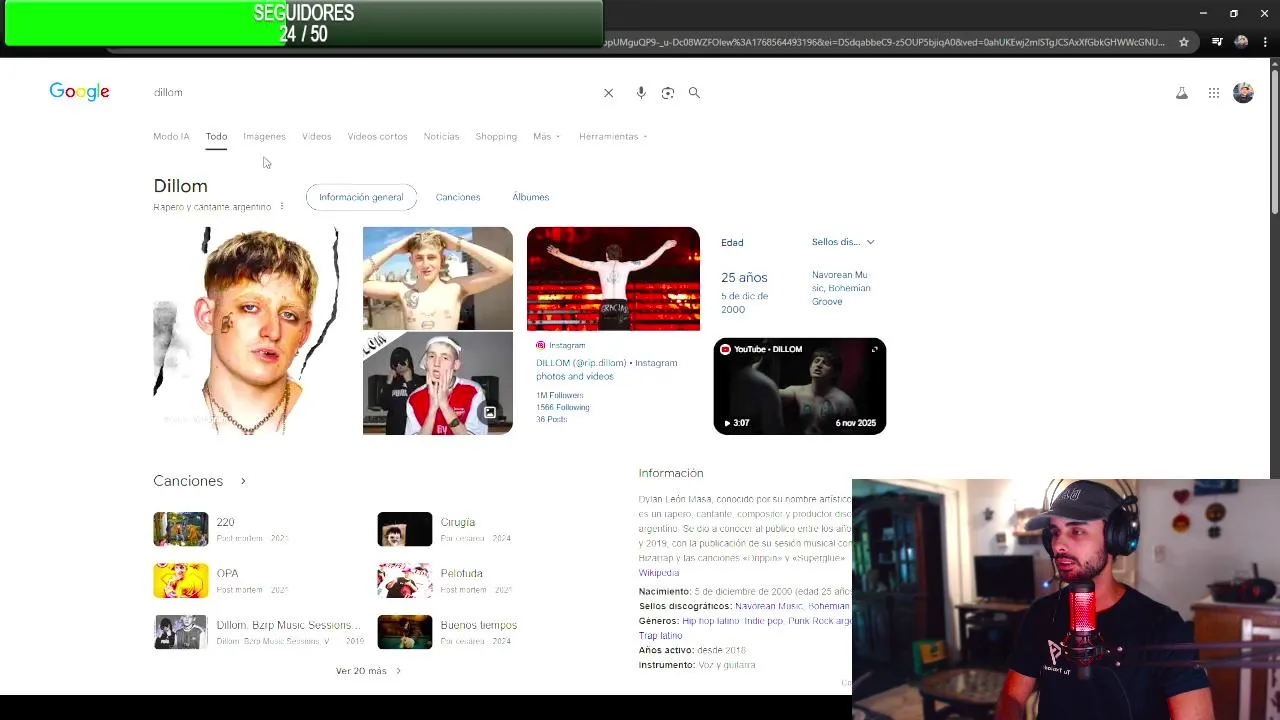Viewport: 1280px width, 720px height.
Task: Open Google Lens image search
Action: [668, 93]
